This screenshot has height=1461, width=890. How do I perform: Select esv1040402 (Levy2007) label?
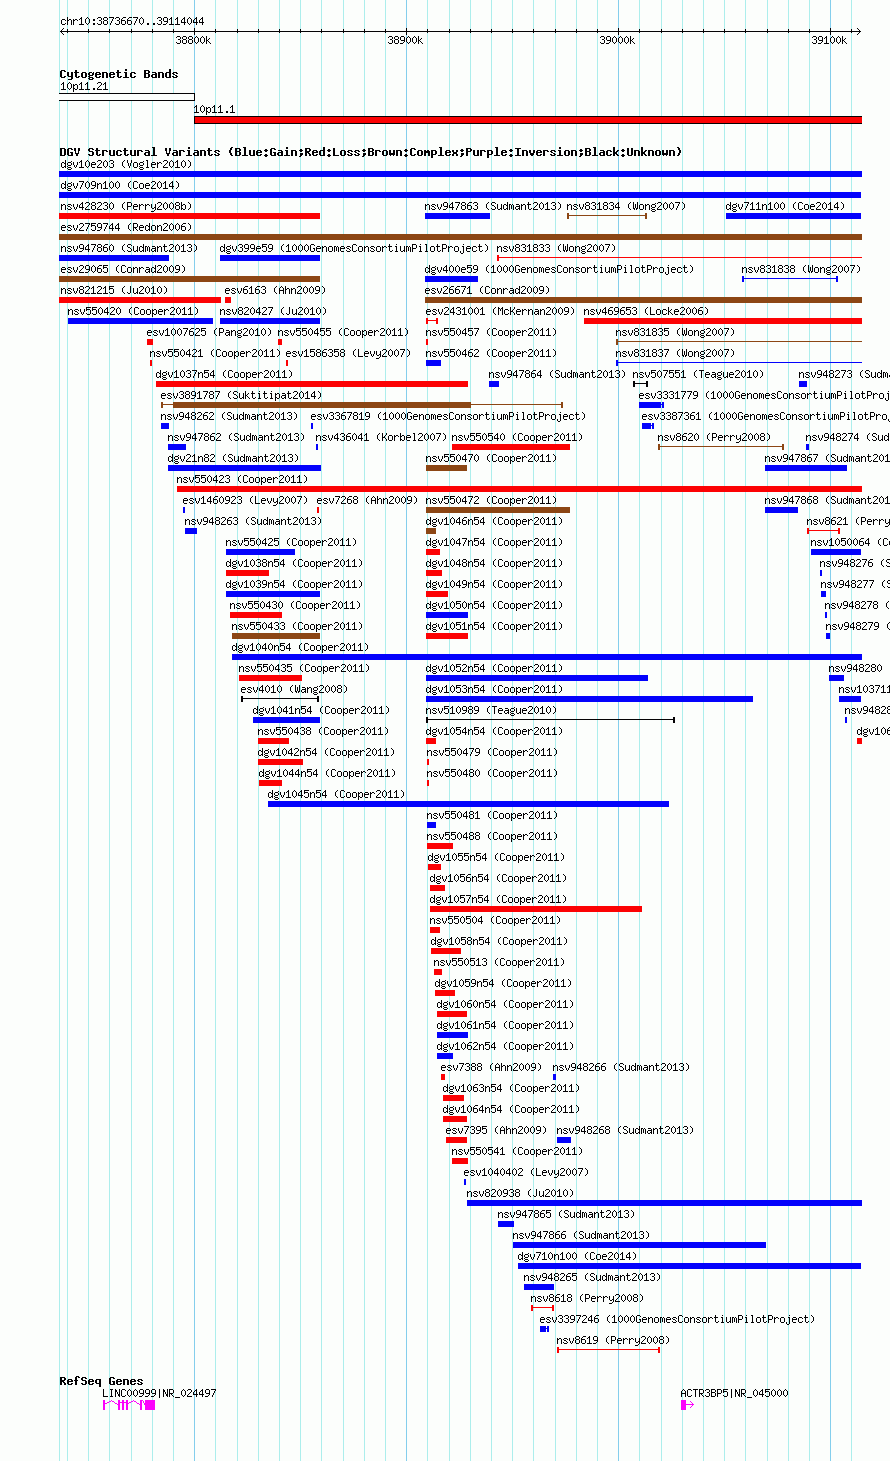(526, 1172)
